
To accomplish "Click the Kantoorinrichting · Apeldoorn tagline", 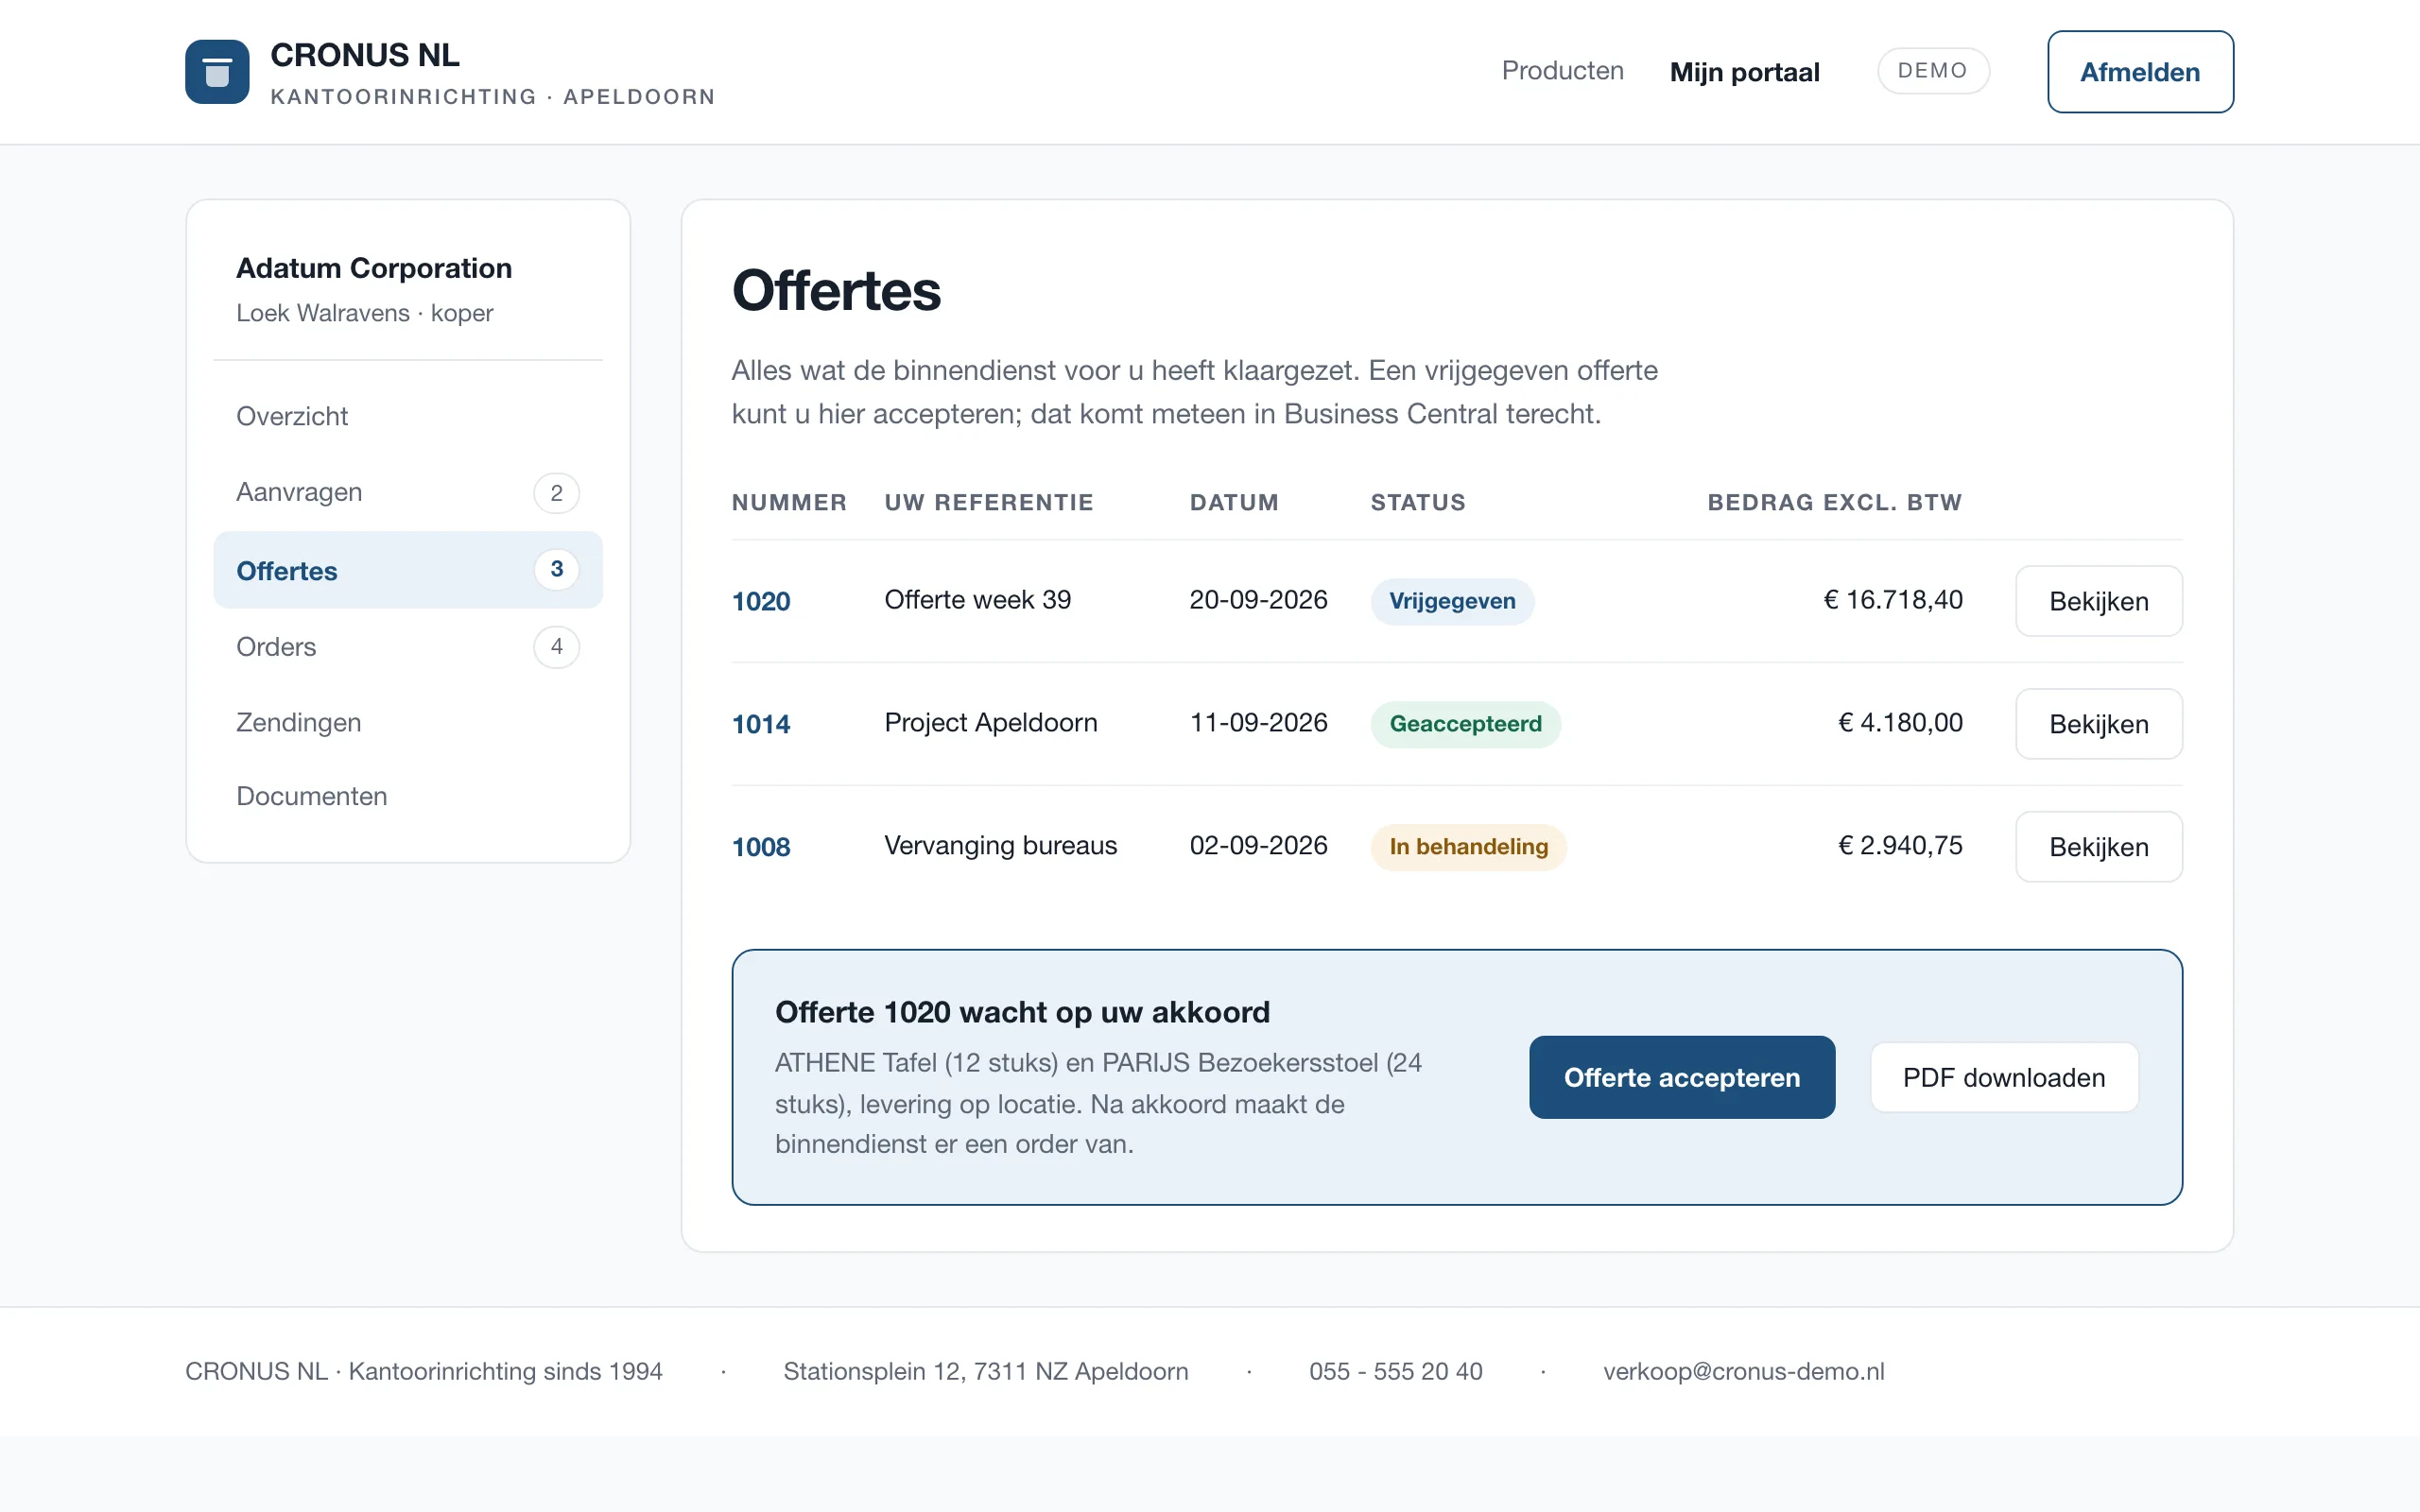I will pyautogui.click(x=492, y=97).
